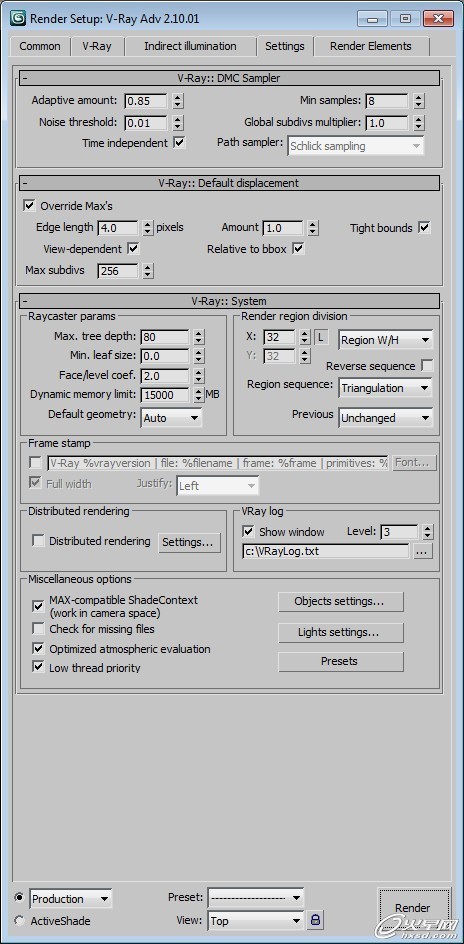464x944 pixels.
Task: Click Edge length spinner arrows
Action: pos(148,228)
